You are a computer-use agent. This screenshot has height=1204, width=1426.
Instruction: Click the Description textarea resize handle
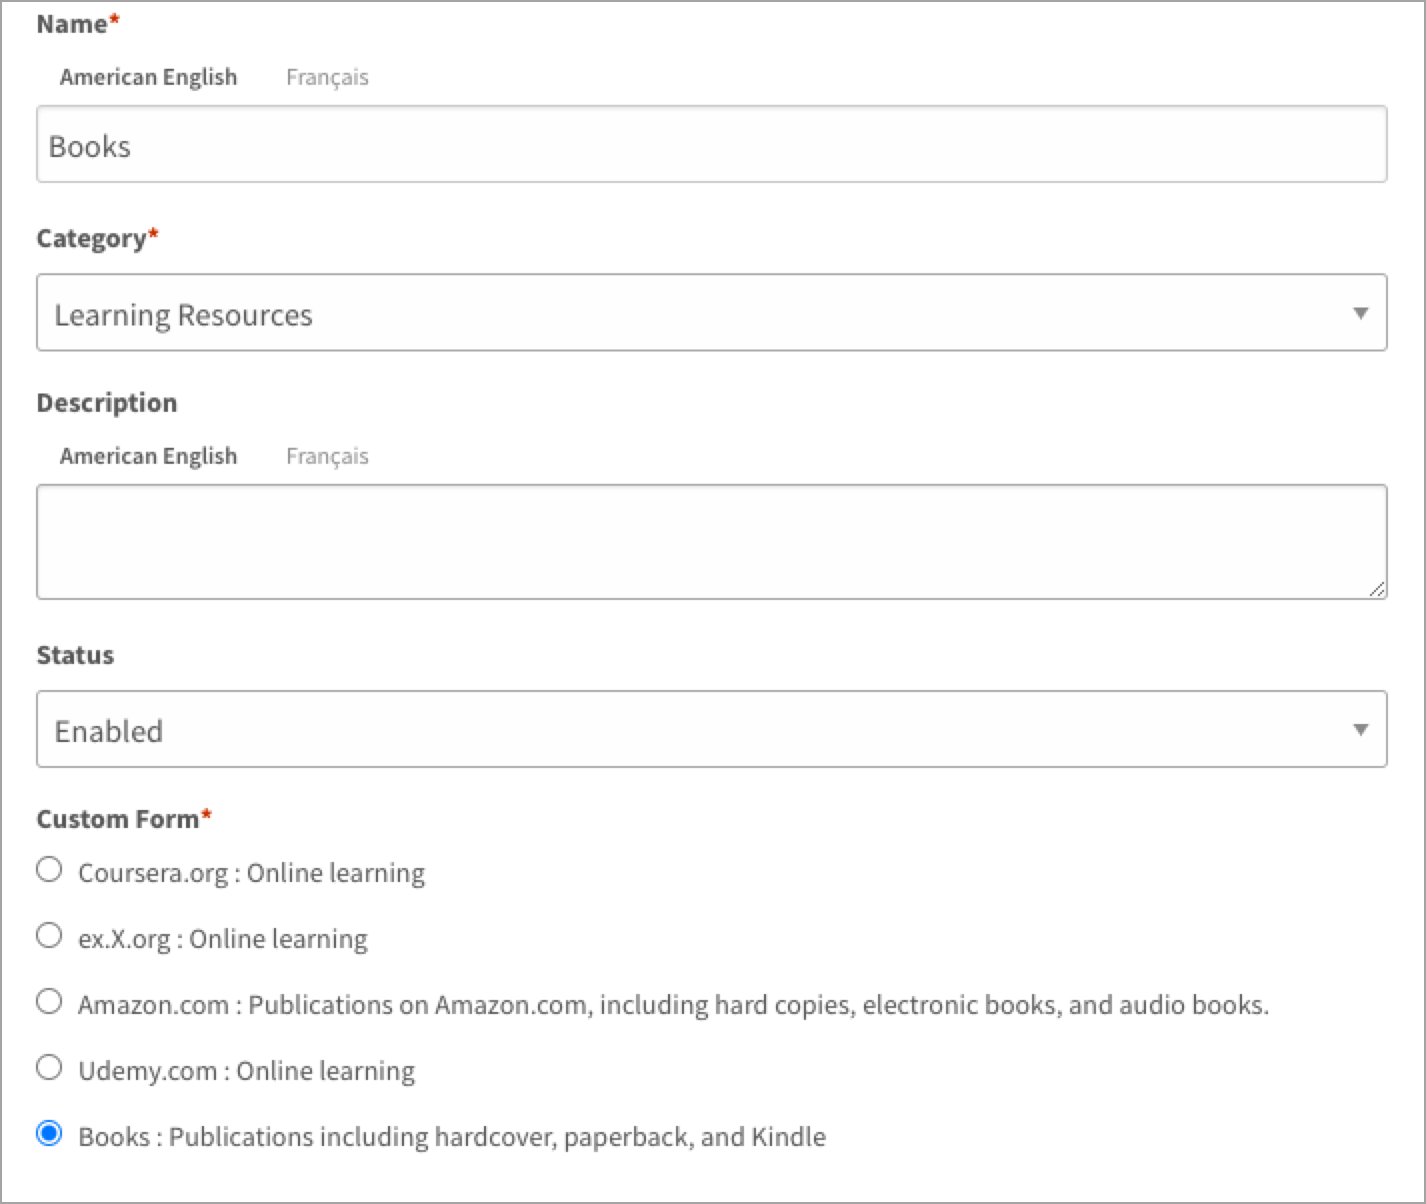pos(1377,590)
